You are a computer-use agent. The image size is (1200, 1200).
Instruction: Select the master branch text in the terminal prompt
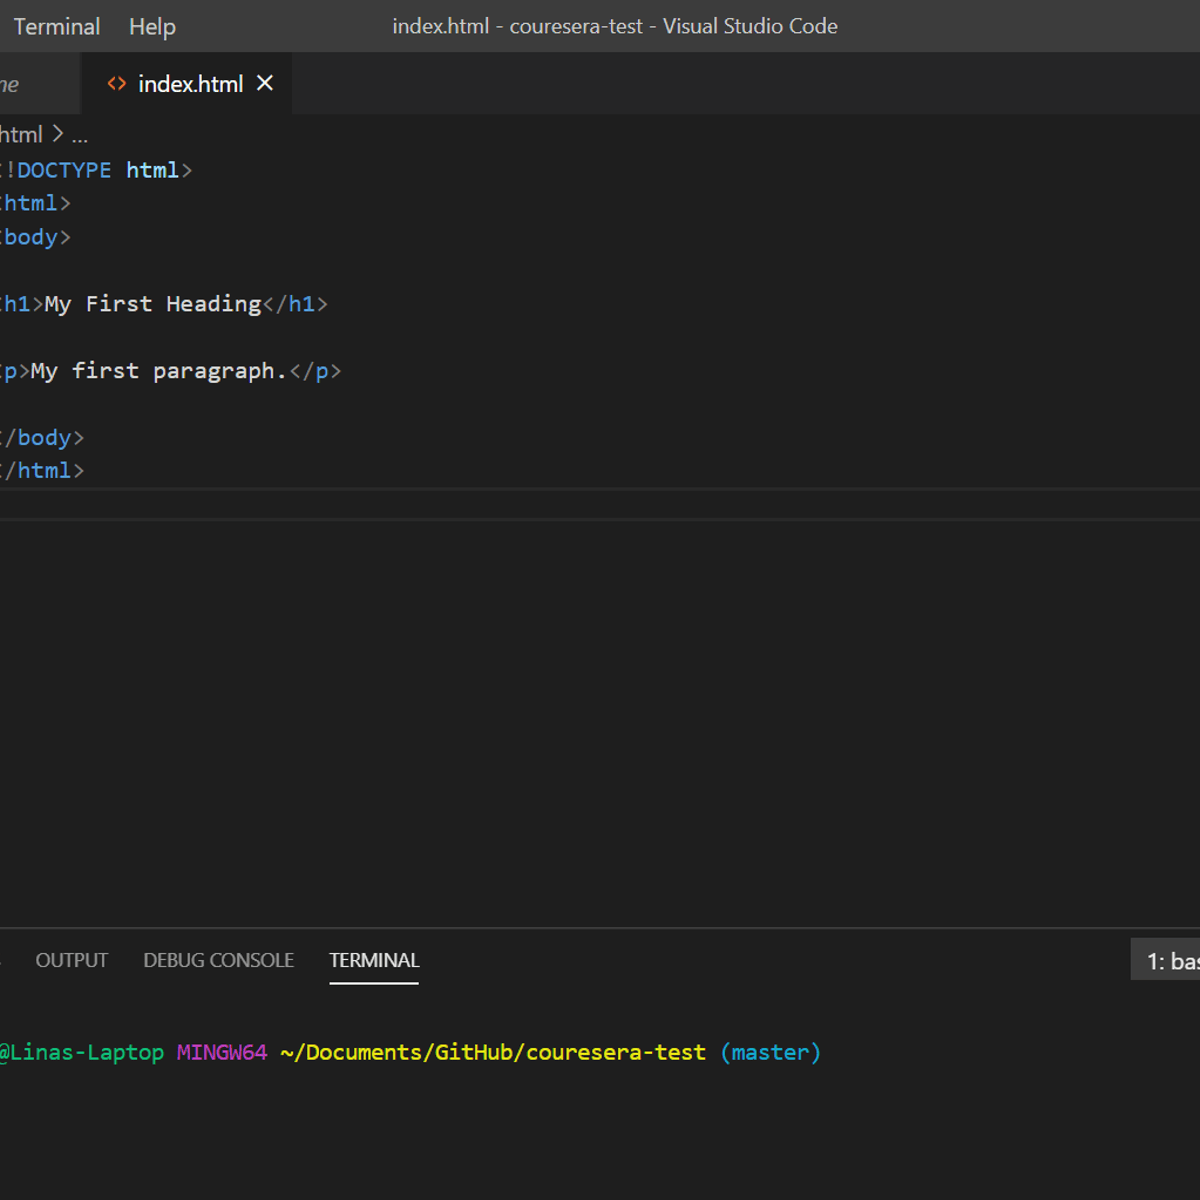click(770, 1052)
